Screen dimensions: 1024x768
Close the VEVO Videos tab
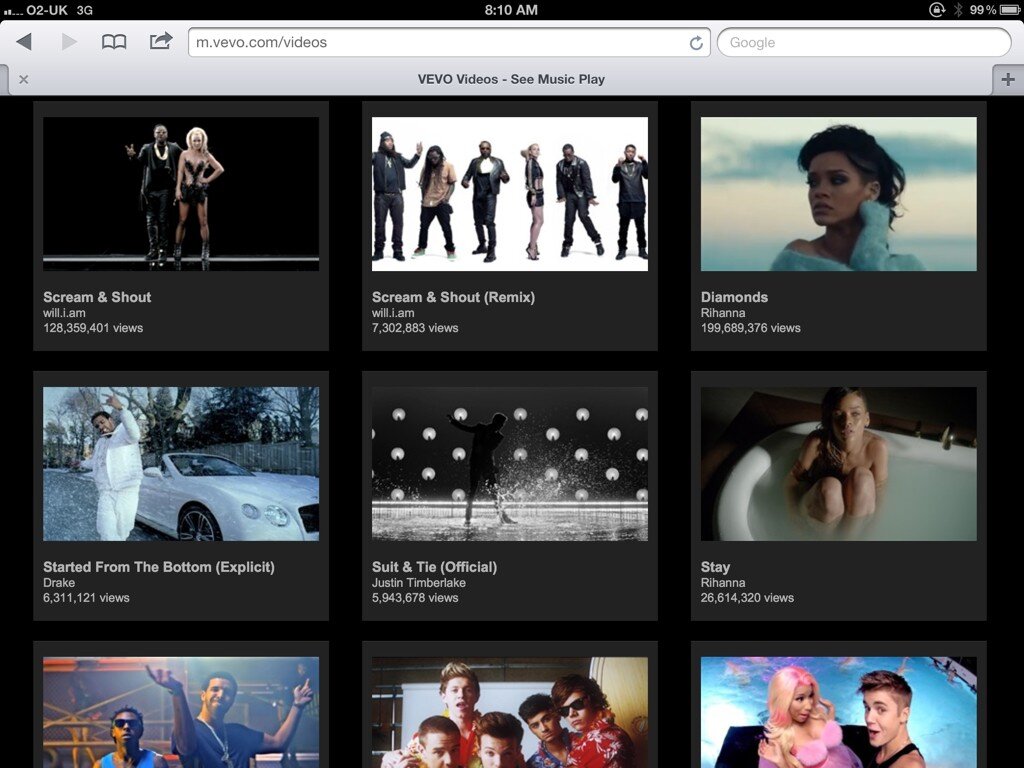24,79
